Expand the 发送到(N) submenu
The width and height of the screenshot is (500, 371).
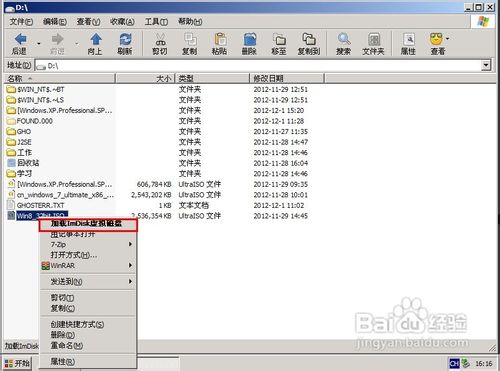click(130, 282)
